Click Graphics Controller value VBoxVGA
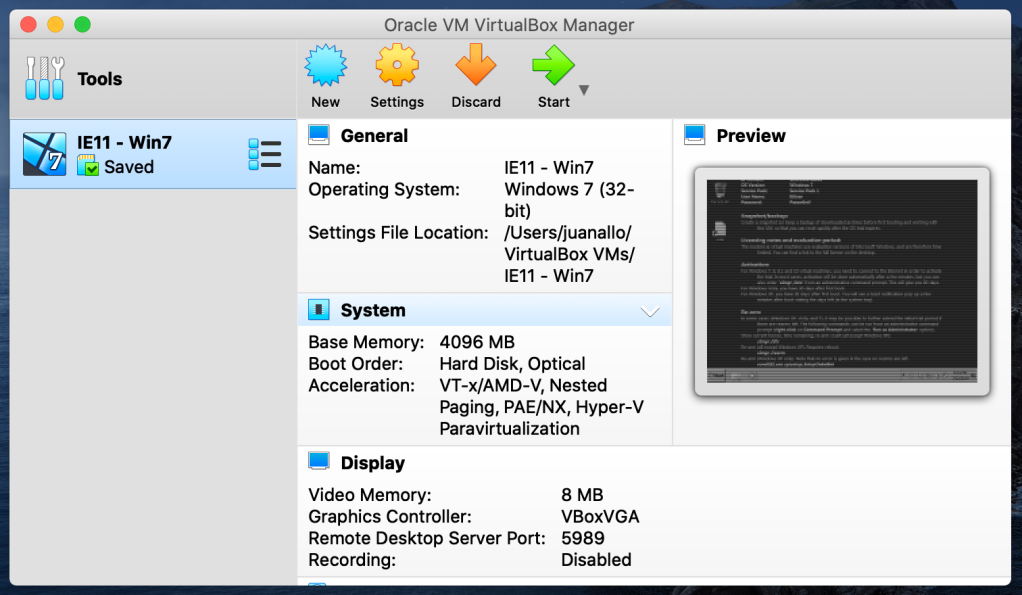The width and height of the screenshot is (1022, 595). pos(600,516)
